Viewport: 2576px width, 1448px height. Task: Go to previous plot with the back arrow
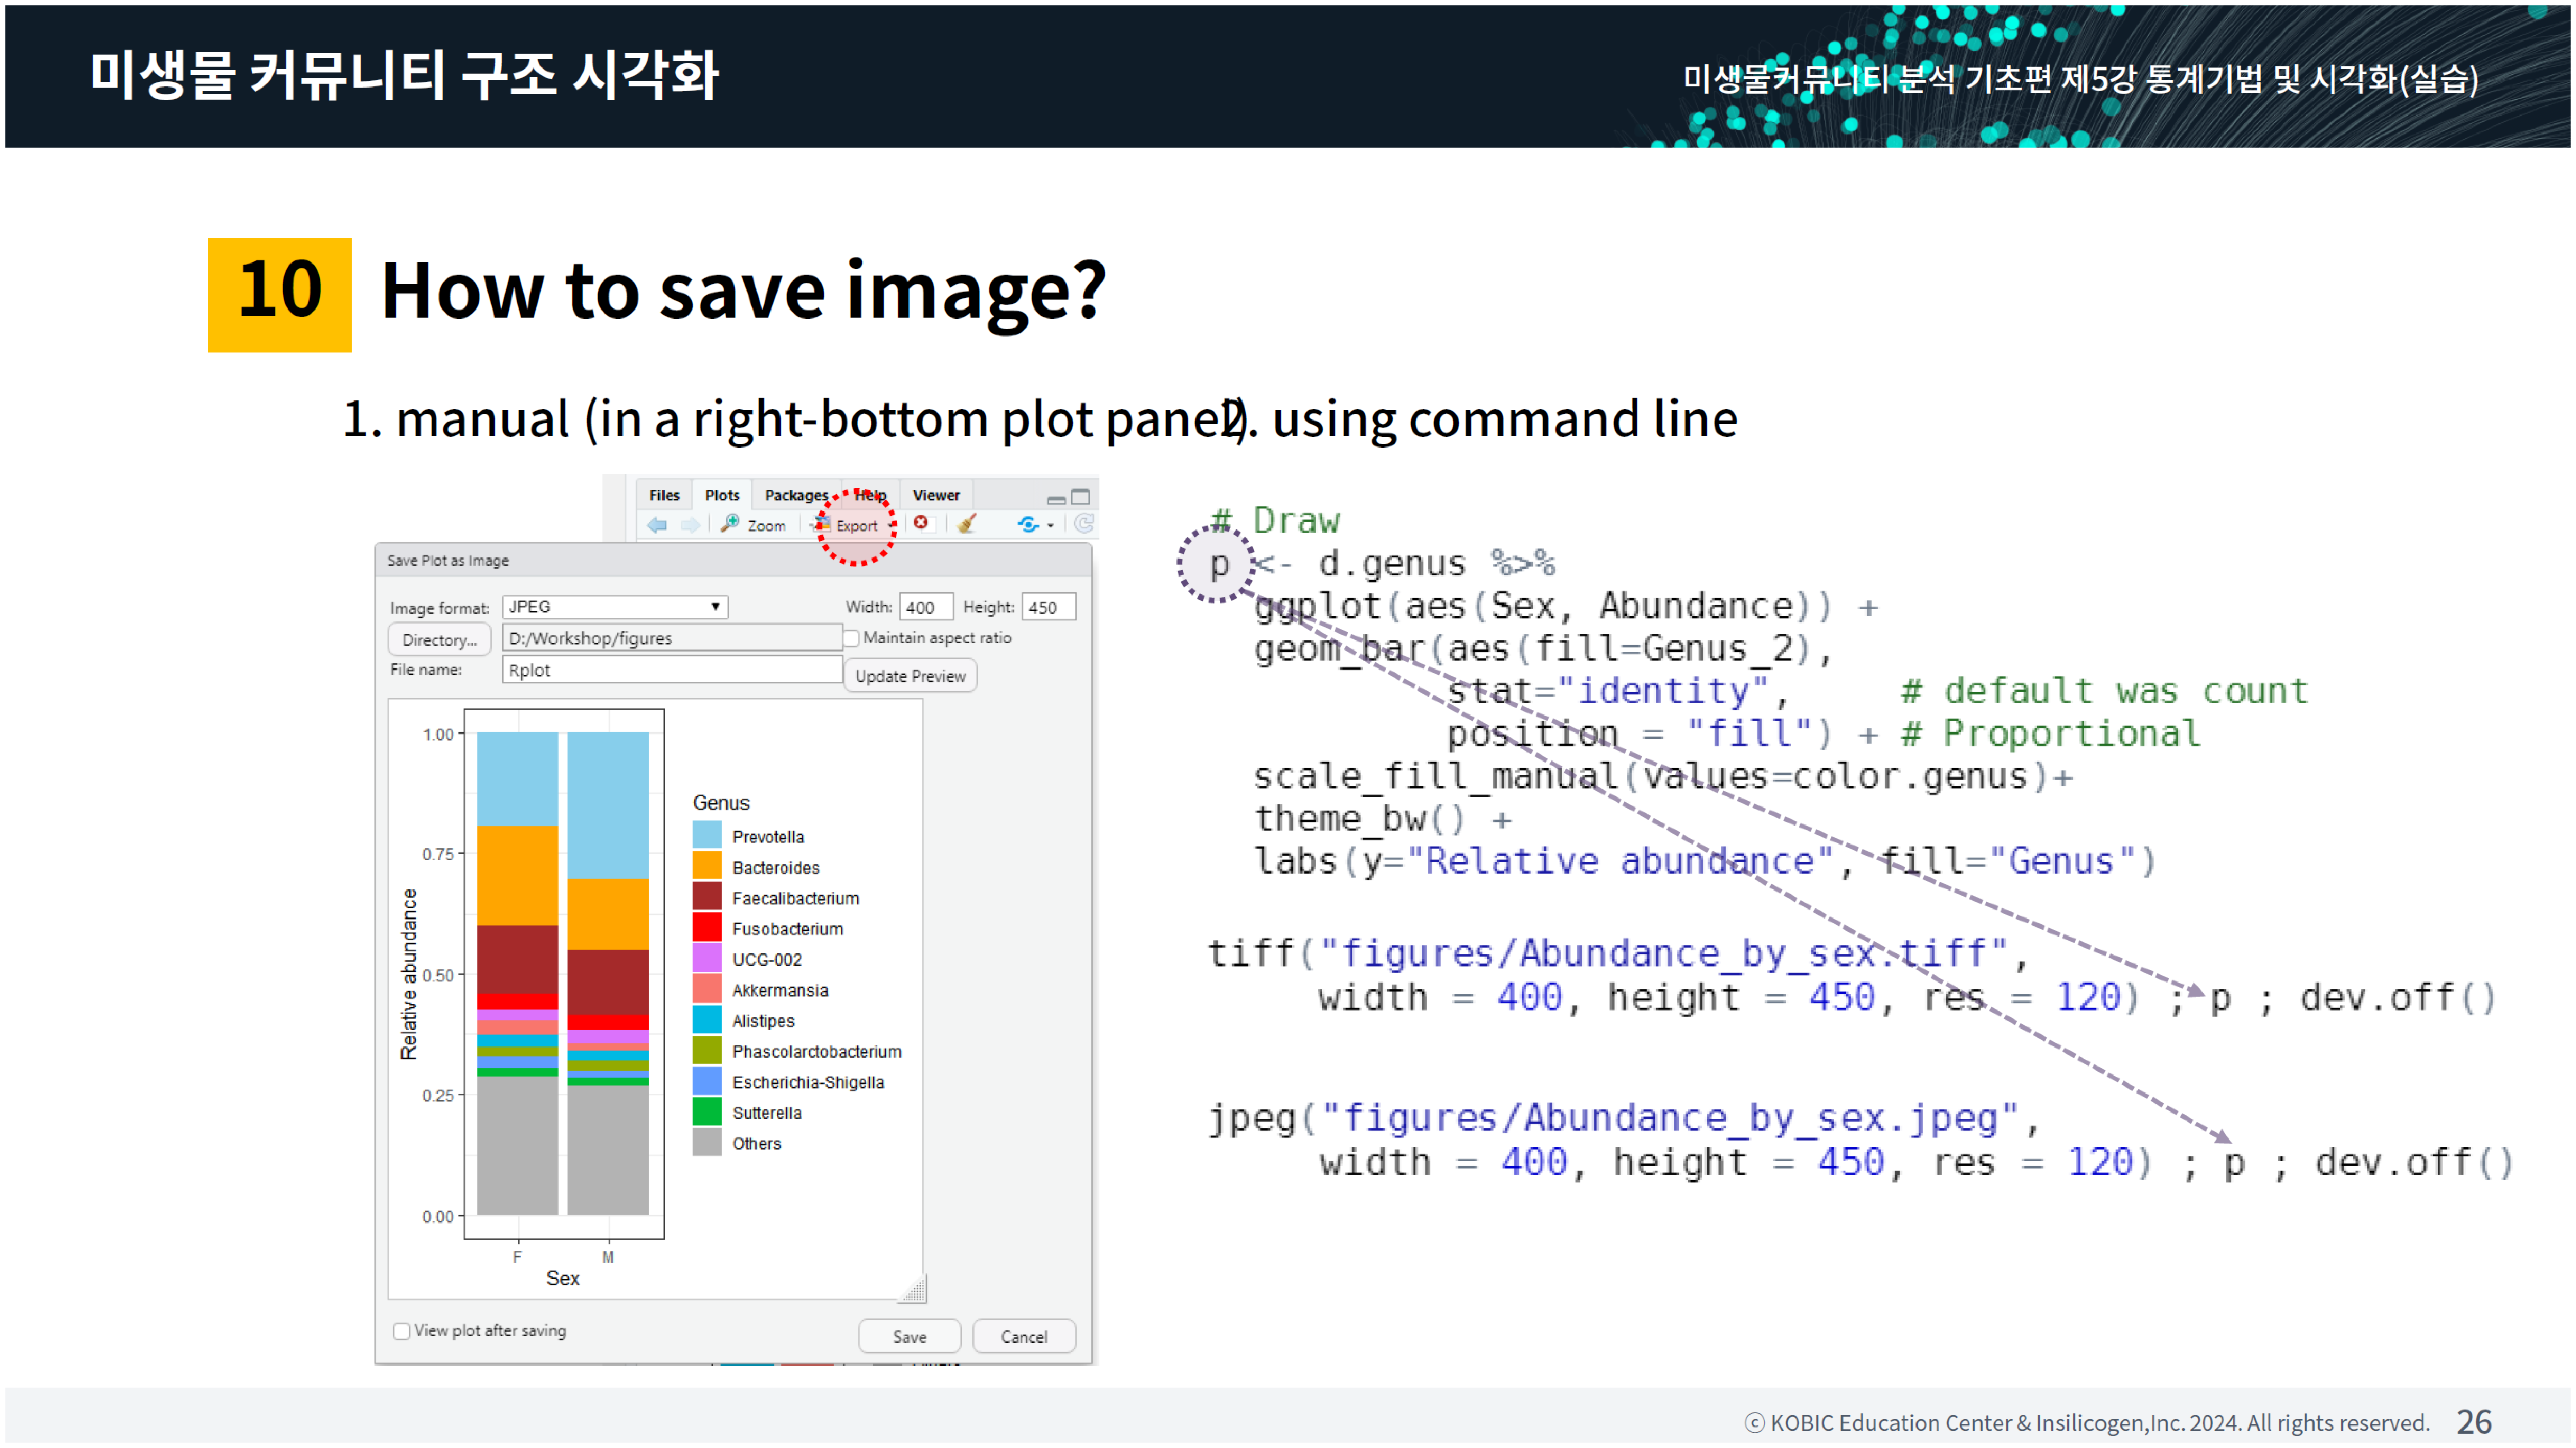click(x=657, y=525)
